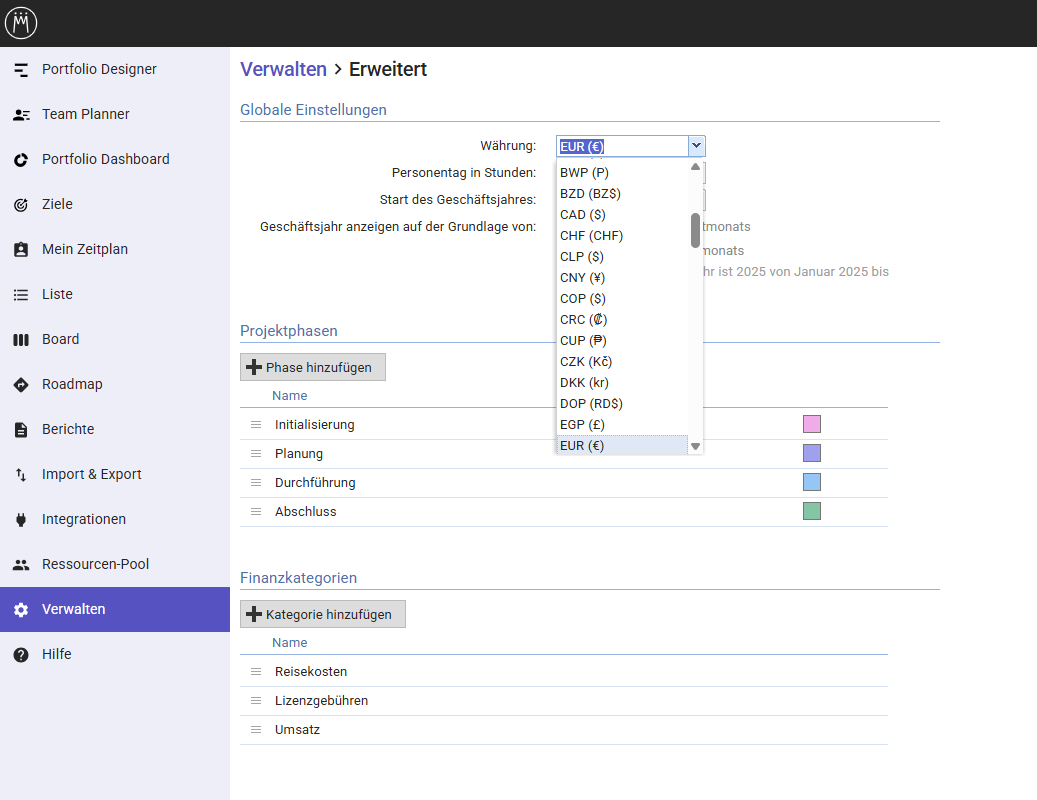
Task: Click the Kategorie hinzufügen button
Action: 323,615
